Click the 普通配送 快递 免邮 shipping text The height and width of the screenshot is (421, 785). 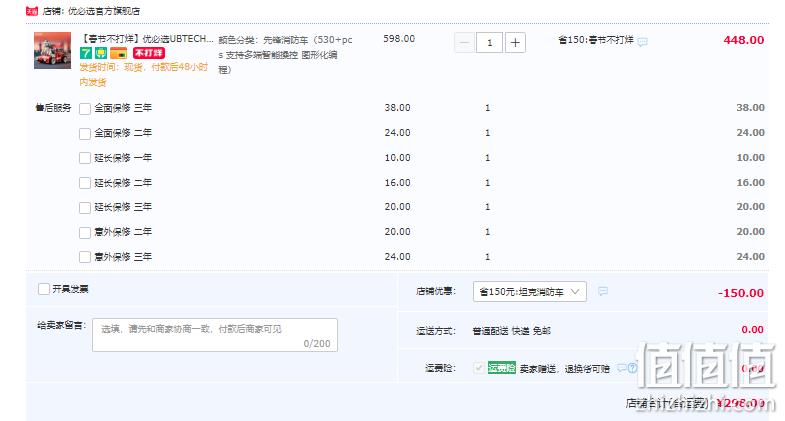coord(511,330)
